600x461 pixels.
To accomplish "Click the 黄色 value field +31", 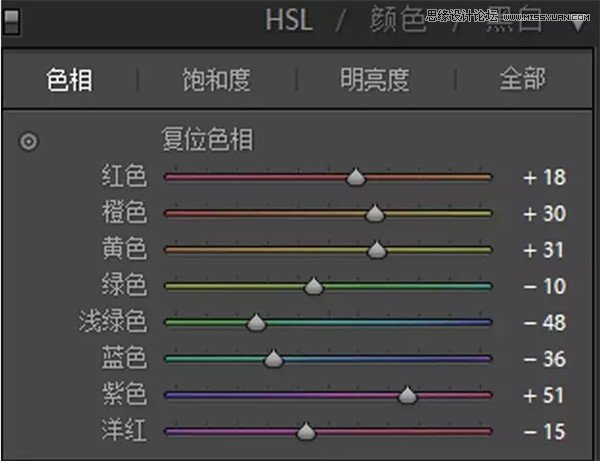I will point(544,250).
